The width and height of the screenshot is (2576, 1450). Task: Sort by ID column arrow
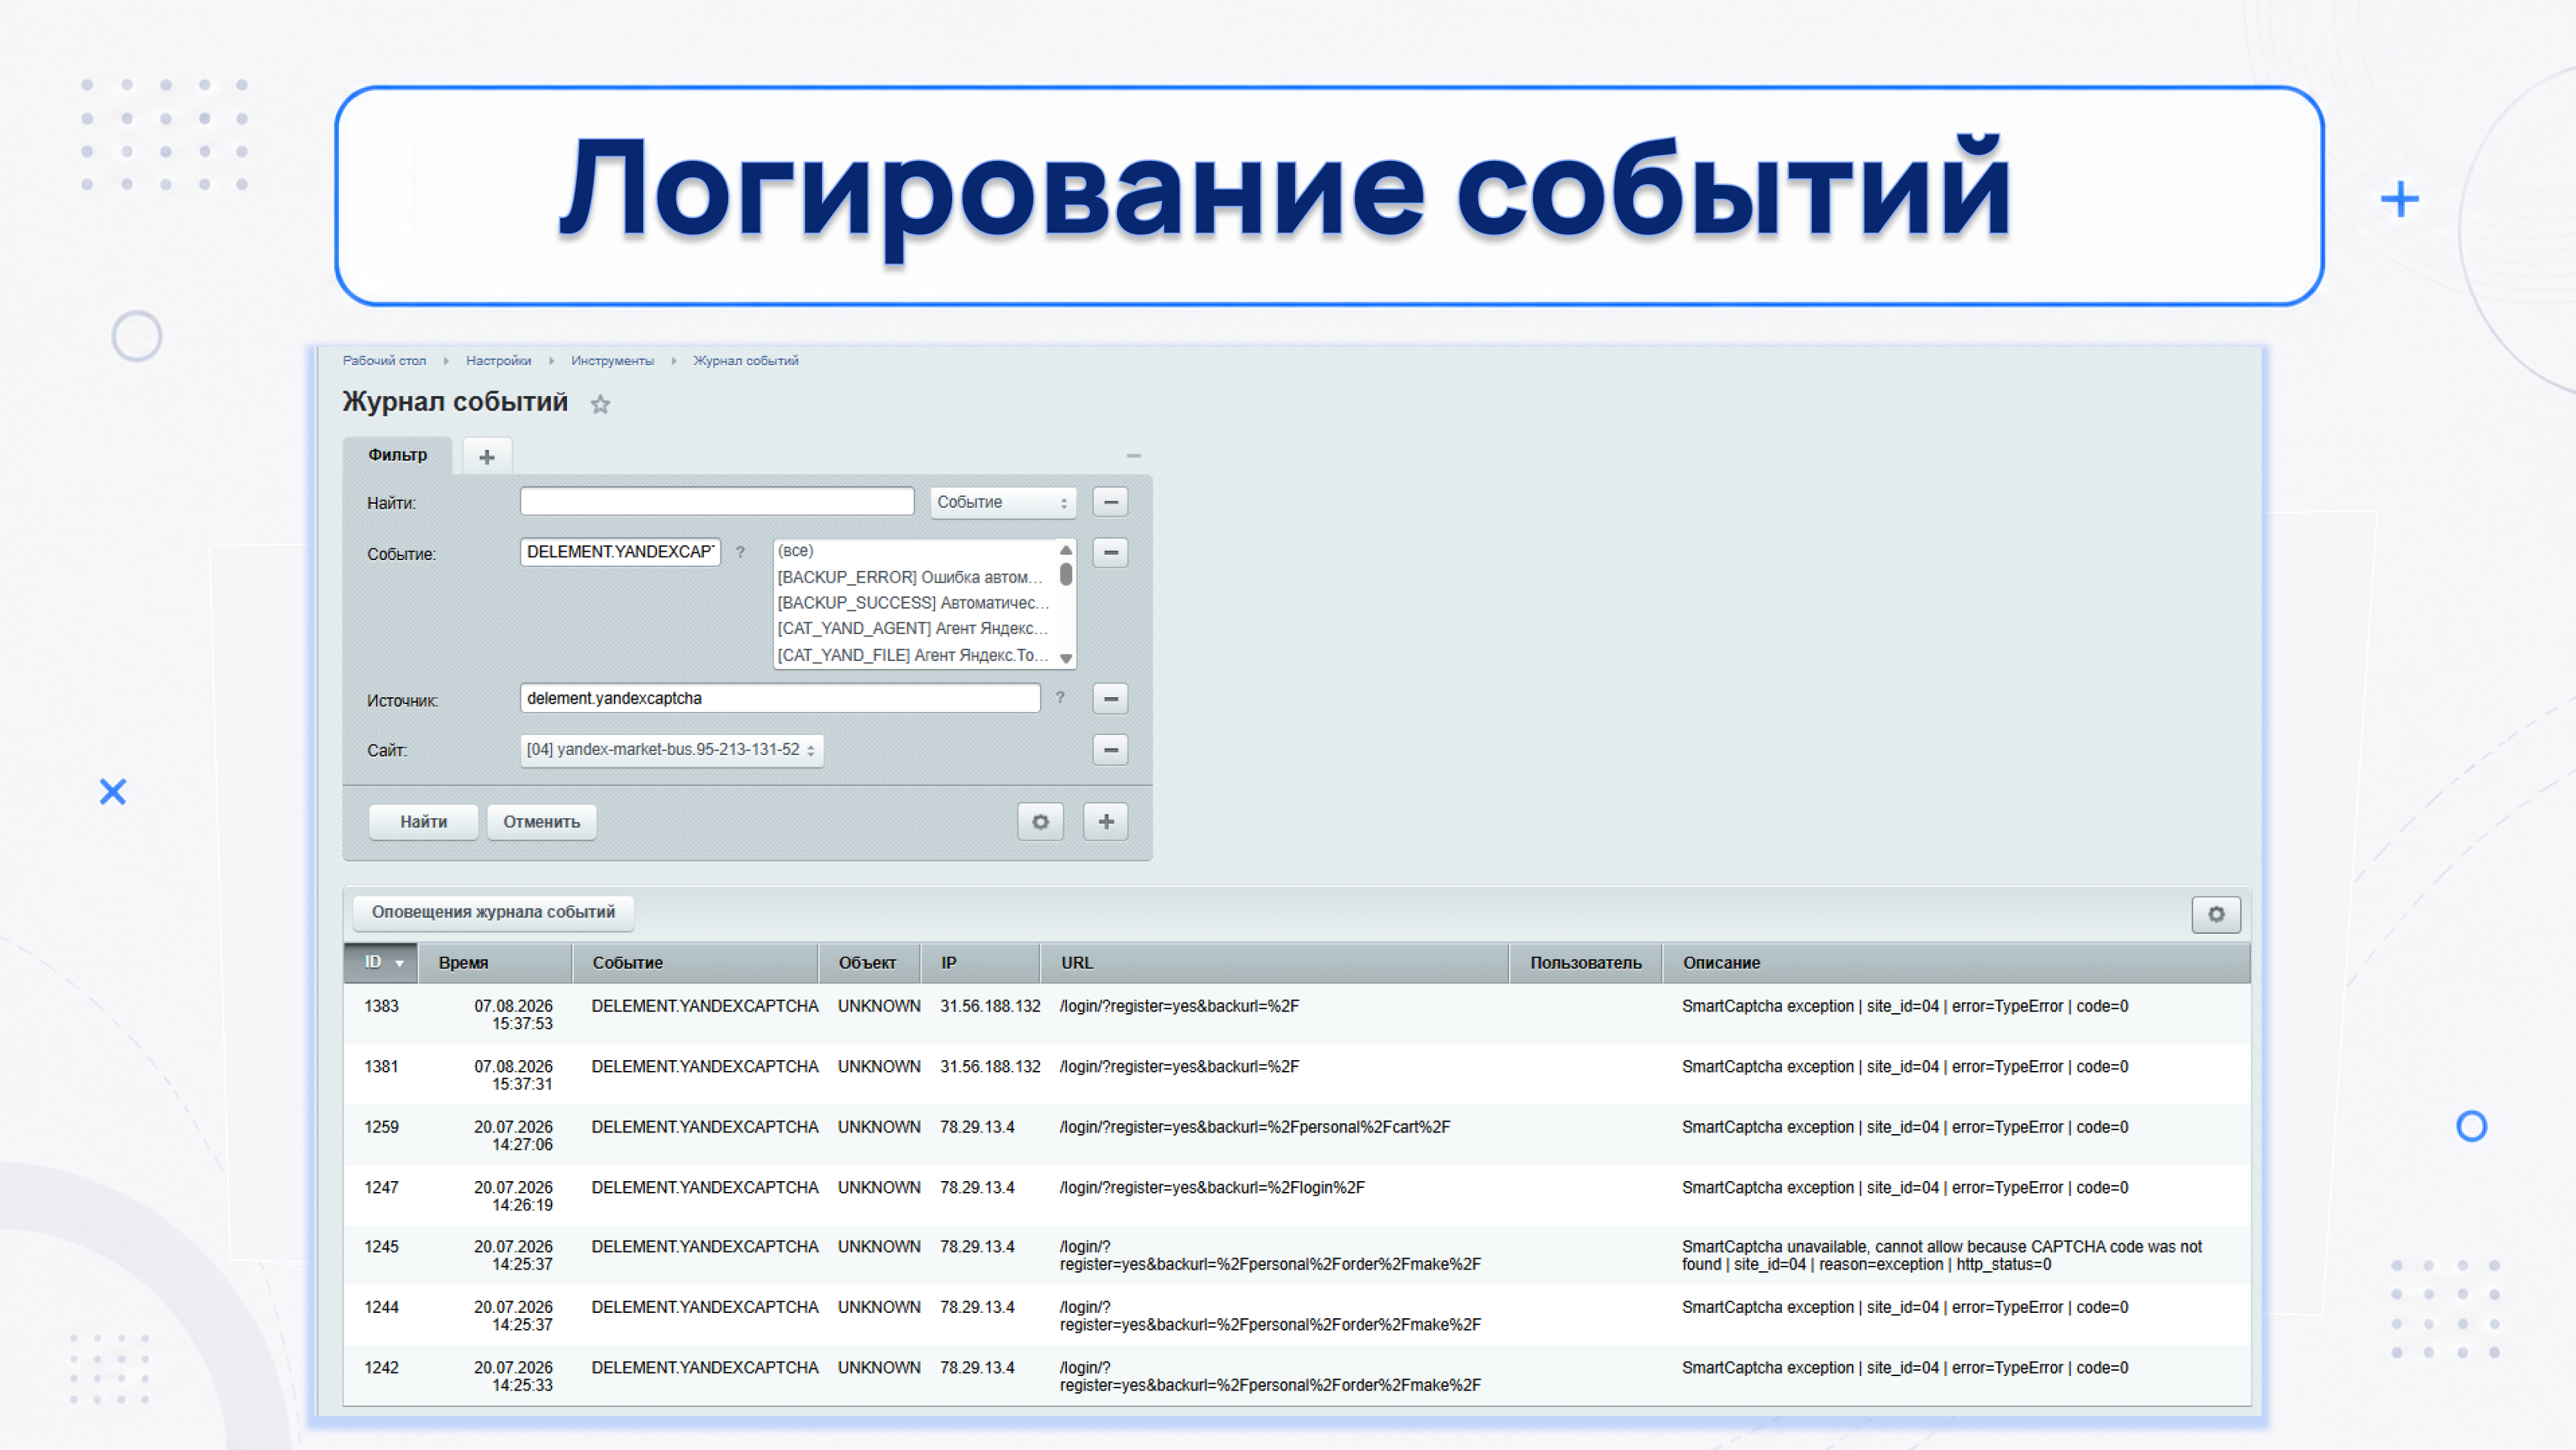tap(399, 963)
